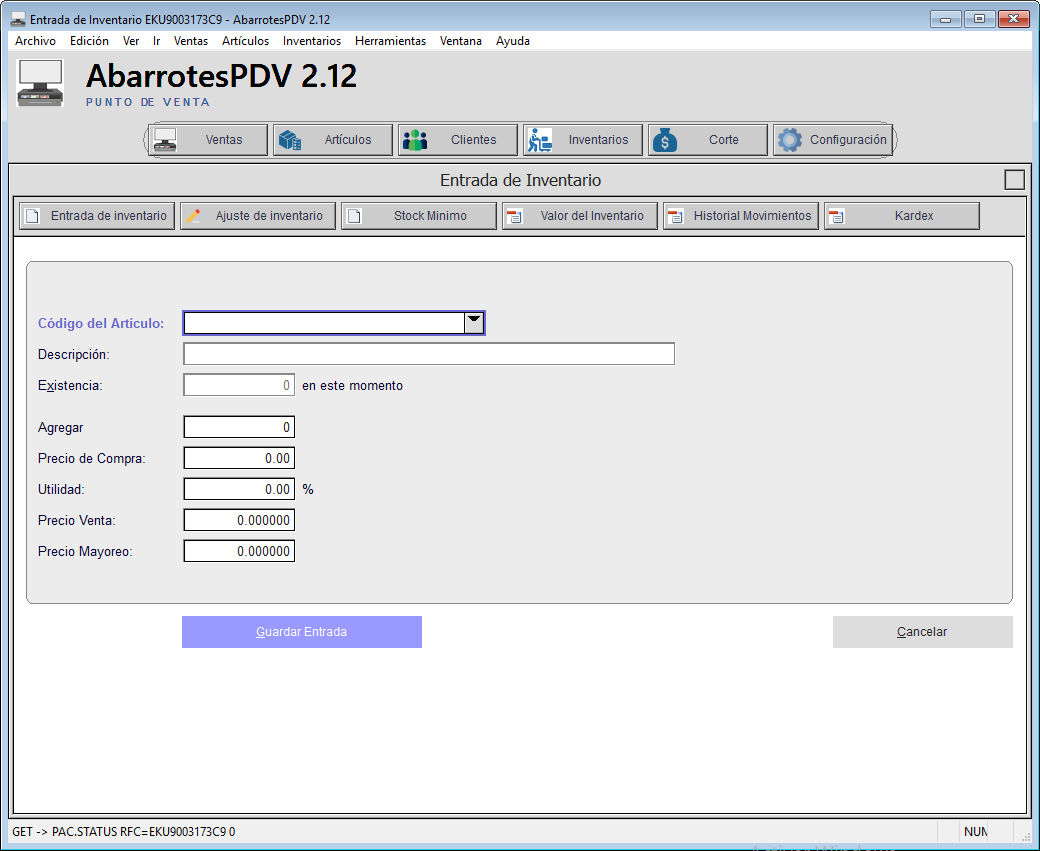
Task: Open the Edición menu
Action: [x=89, y=41]
